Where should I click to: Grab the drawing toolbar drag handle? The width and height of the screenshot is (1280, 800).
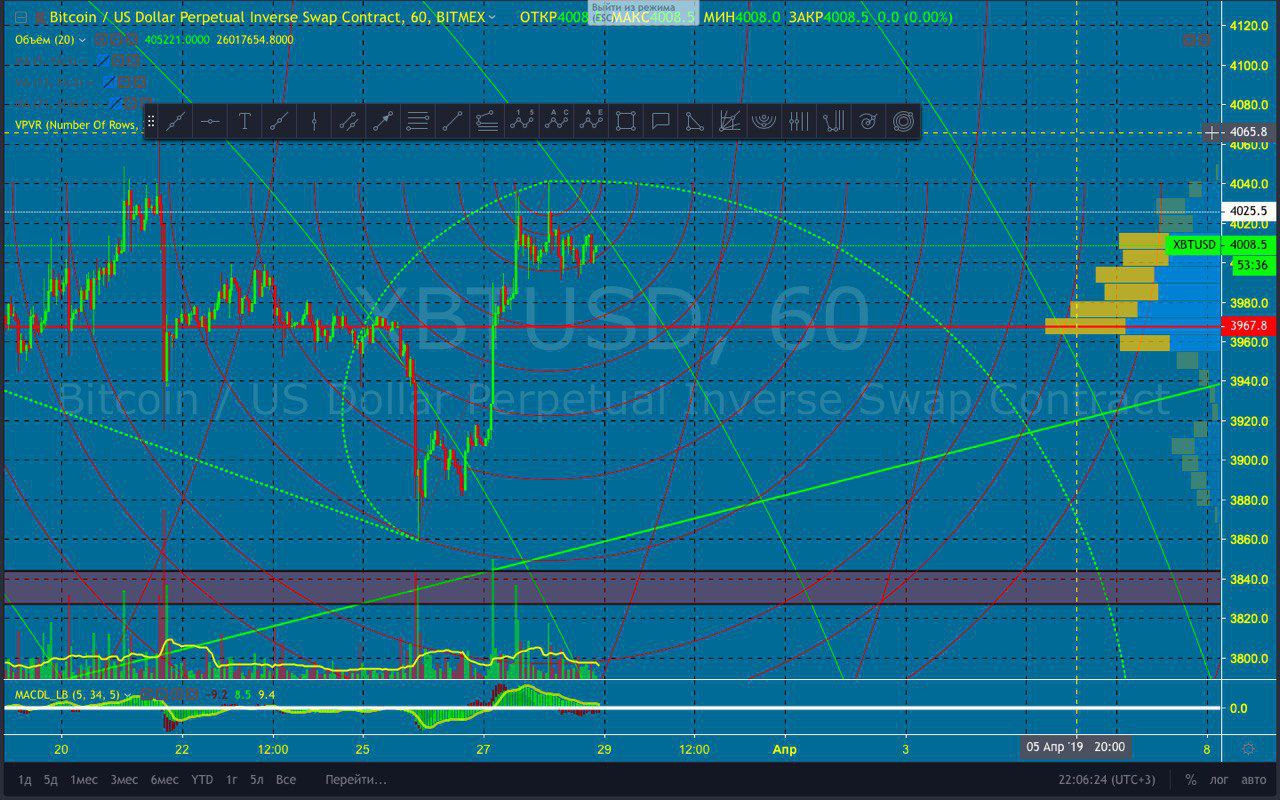[151, 122]
